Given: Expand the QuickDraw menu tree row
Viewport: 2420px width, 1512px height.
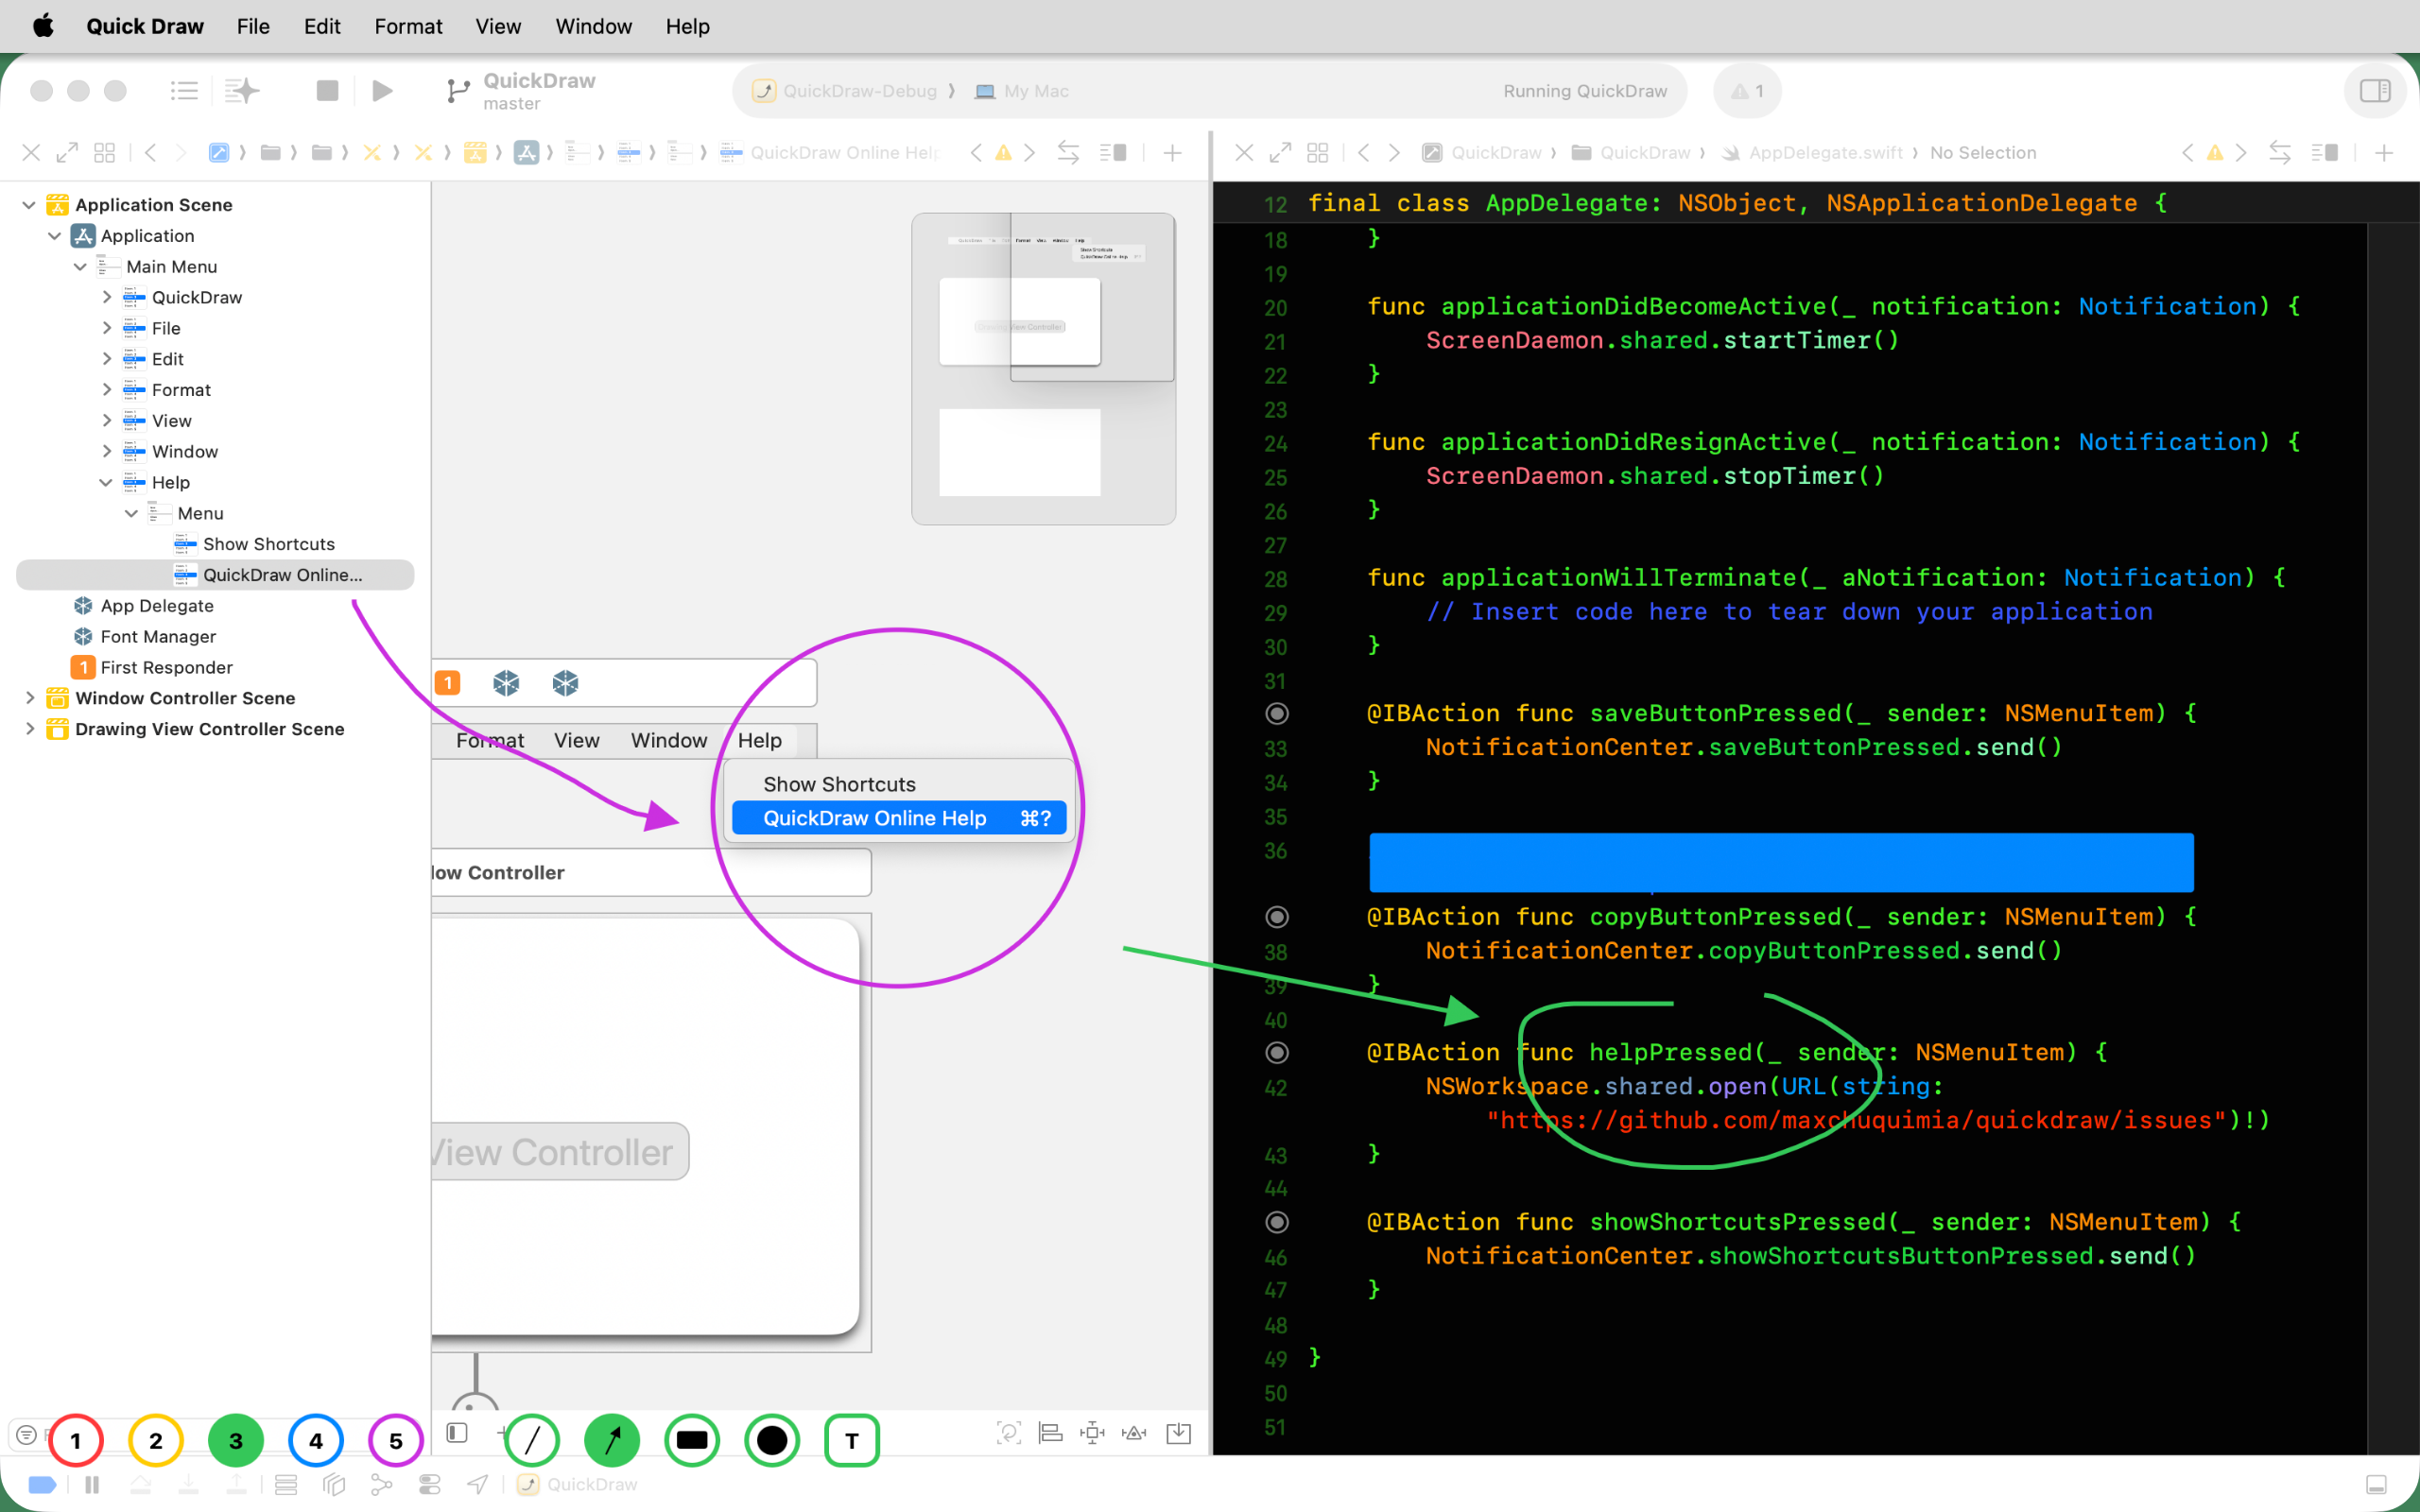Looking at the screenshot, I should point(106,297).
